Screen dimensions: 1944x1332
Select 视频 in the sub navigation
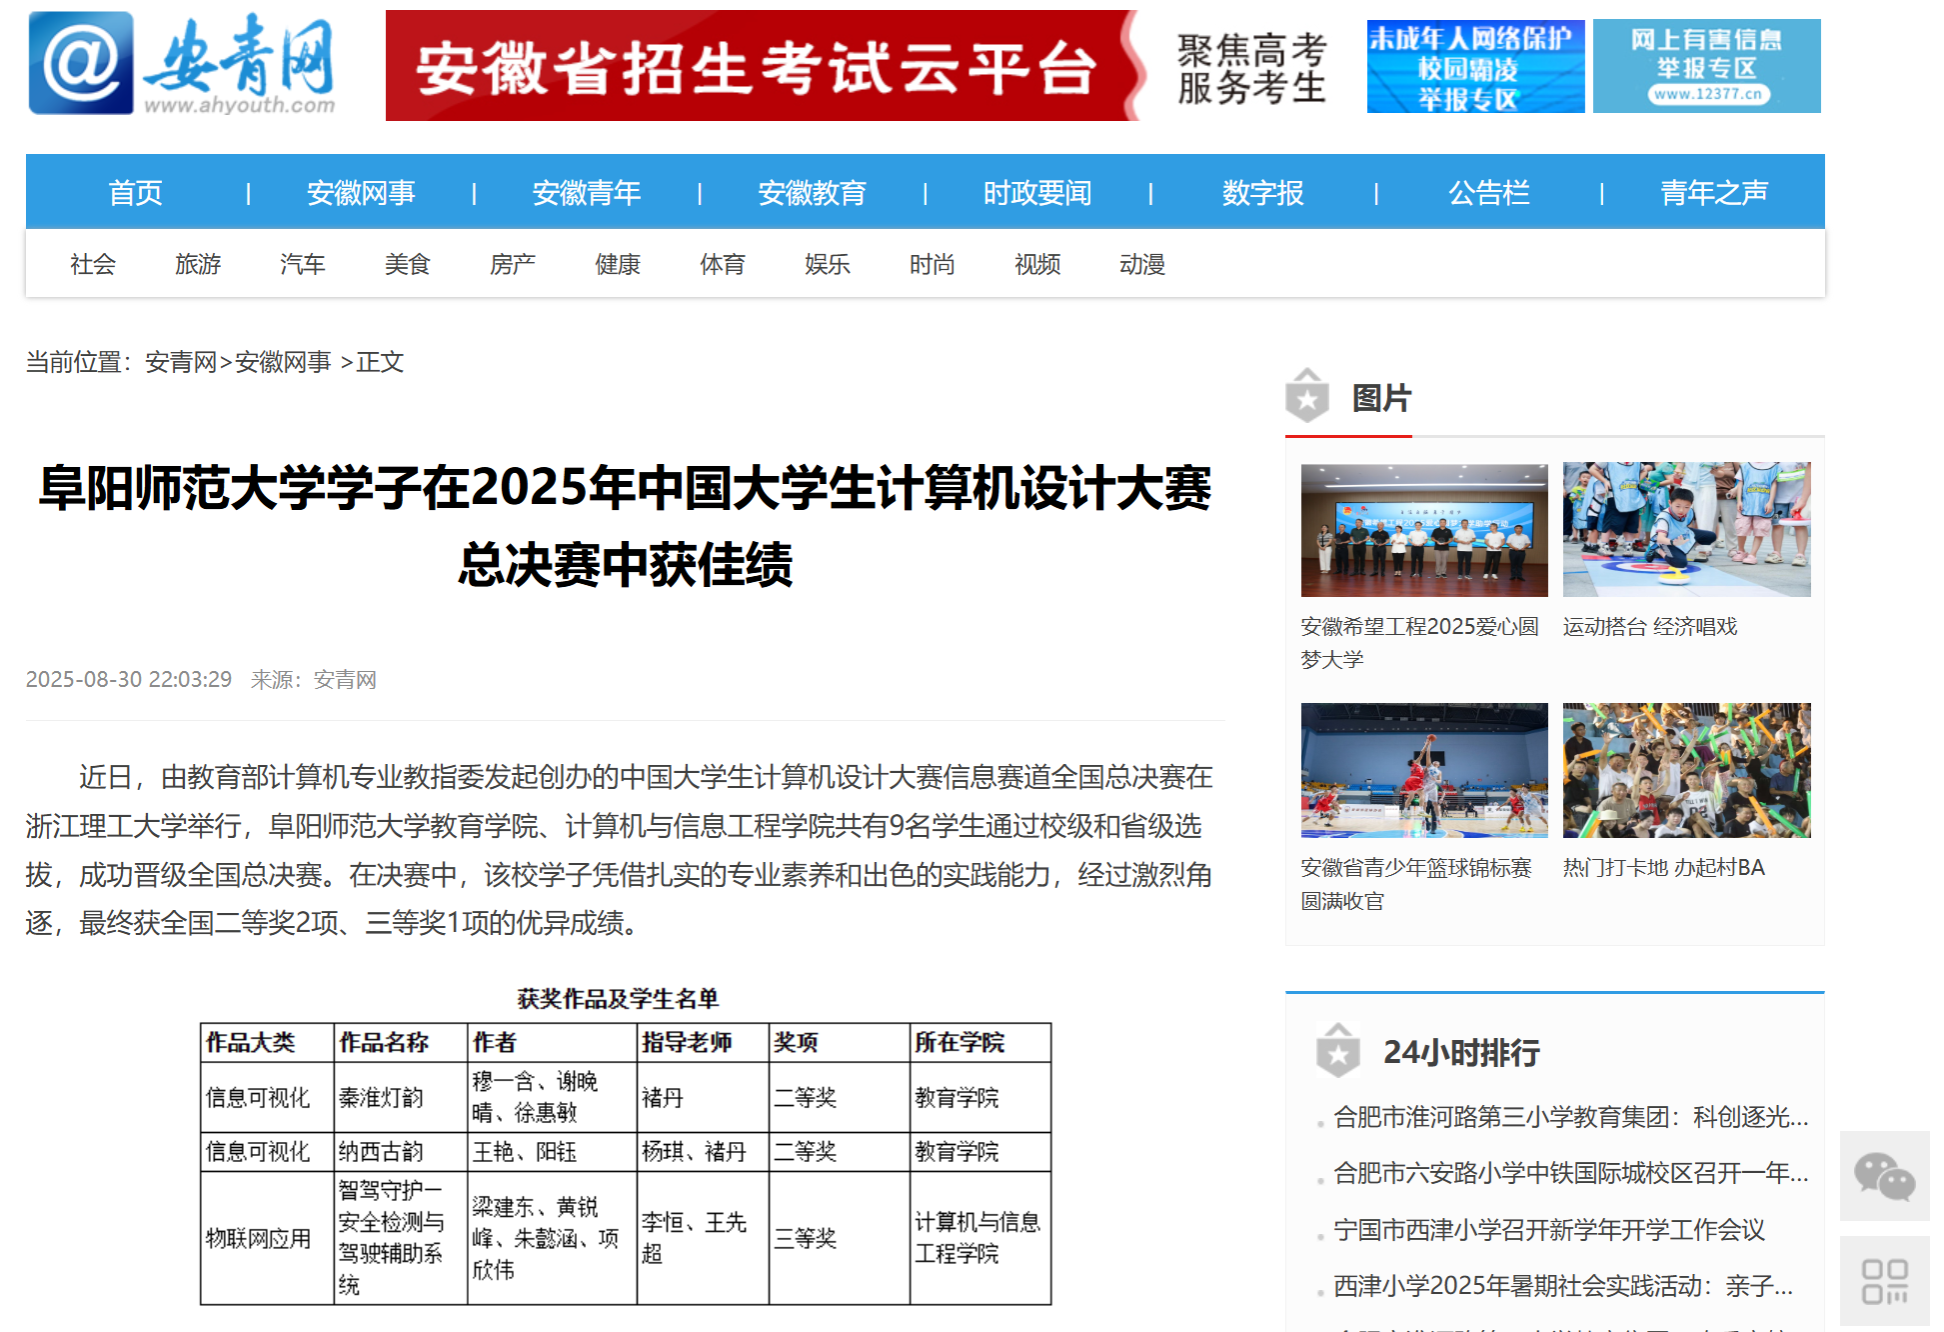coord(1037,264)
